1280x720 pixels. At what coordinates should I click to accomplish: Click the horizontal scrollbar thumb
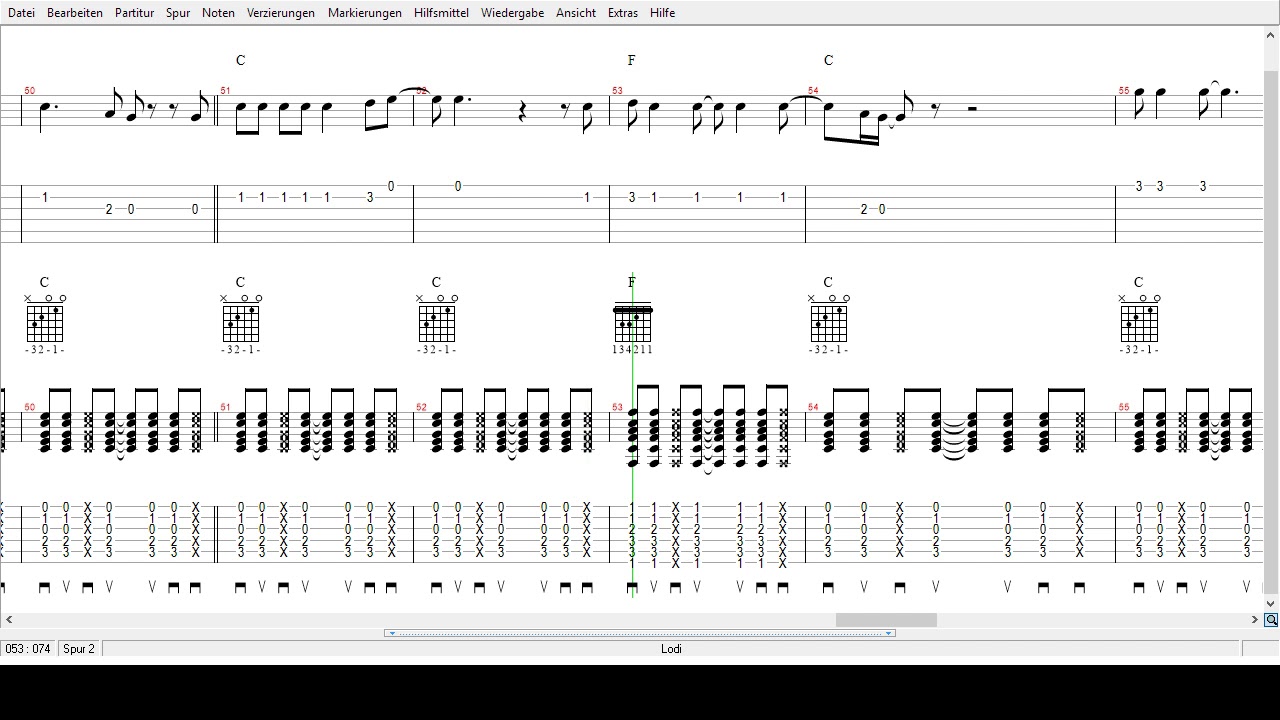coord(886,620)
